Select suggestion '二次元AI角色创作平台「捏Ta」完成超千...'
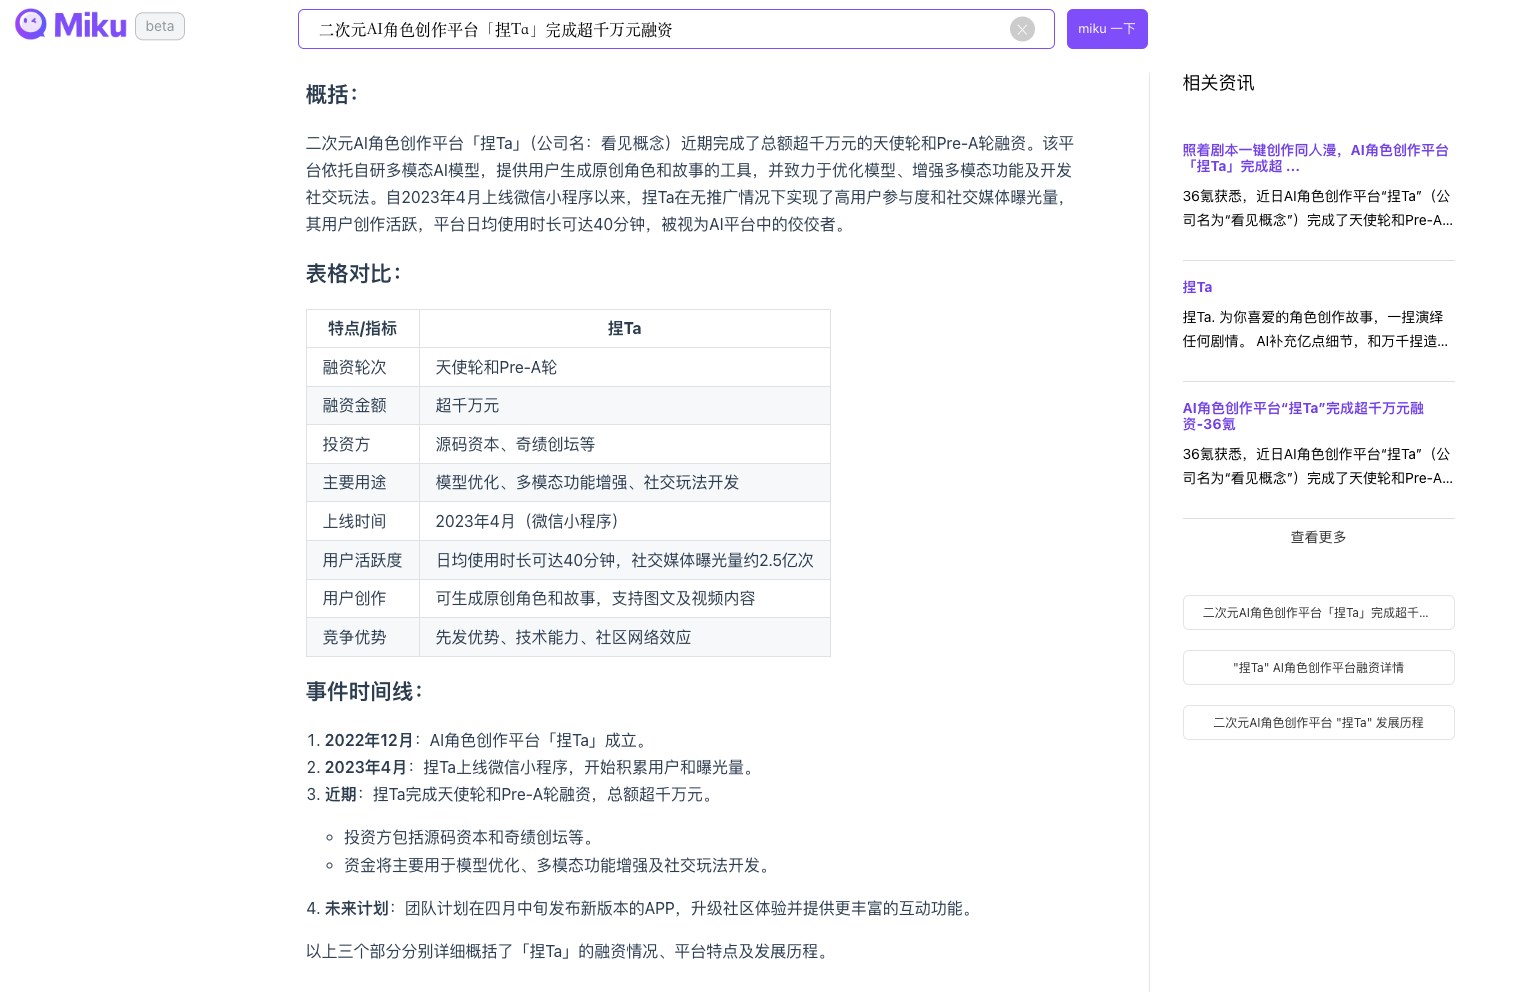Viewport: 1533px width, 992px height. [1318, 613]
